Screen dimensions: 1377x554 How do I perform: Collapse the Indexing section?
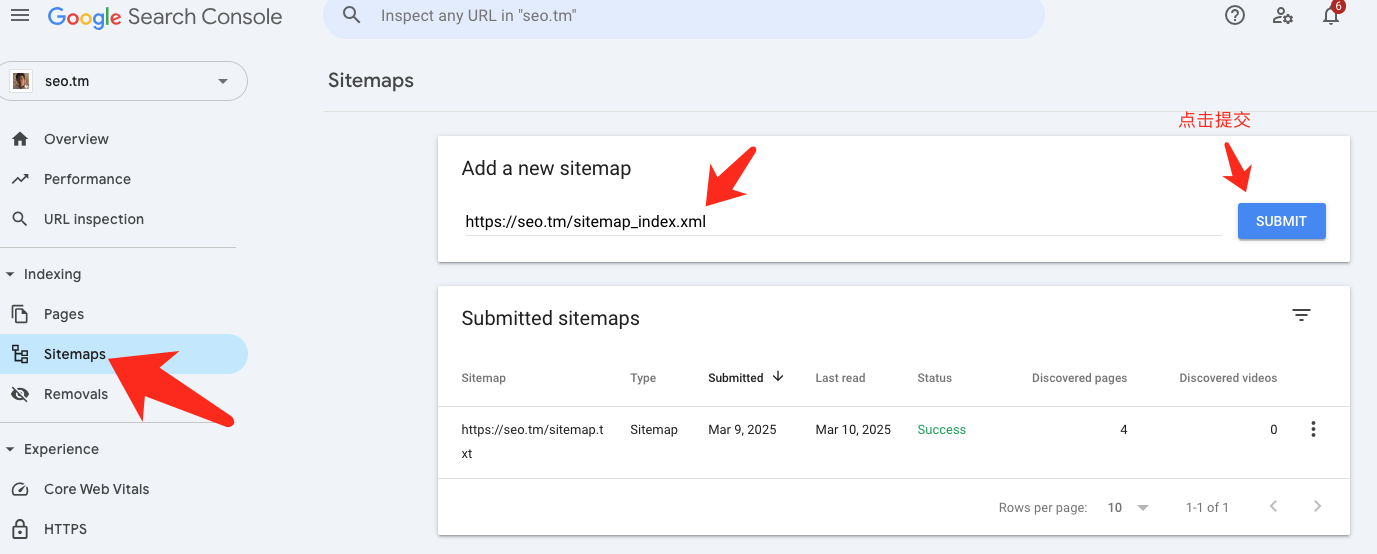(x=11, y=274)
